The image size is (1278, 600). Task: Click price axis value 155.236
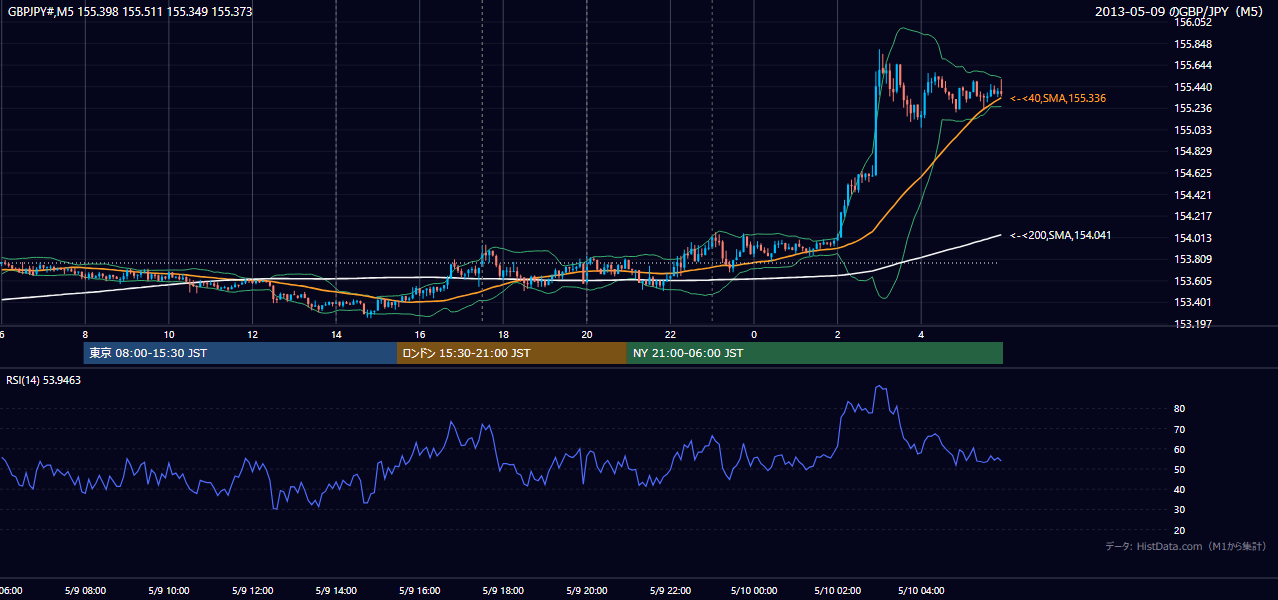(x=1194, y=108)
